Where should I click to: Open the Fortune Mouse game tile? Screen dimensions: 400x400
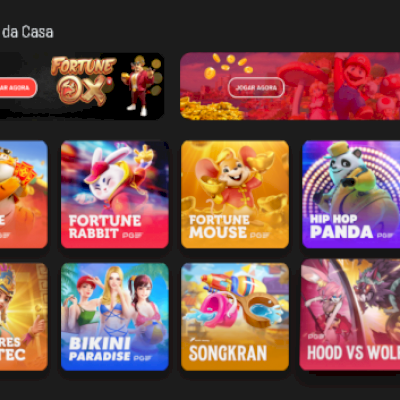[x=235, y=194]
